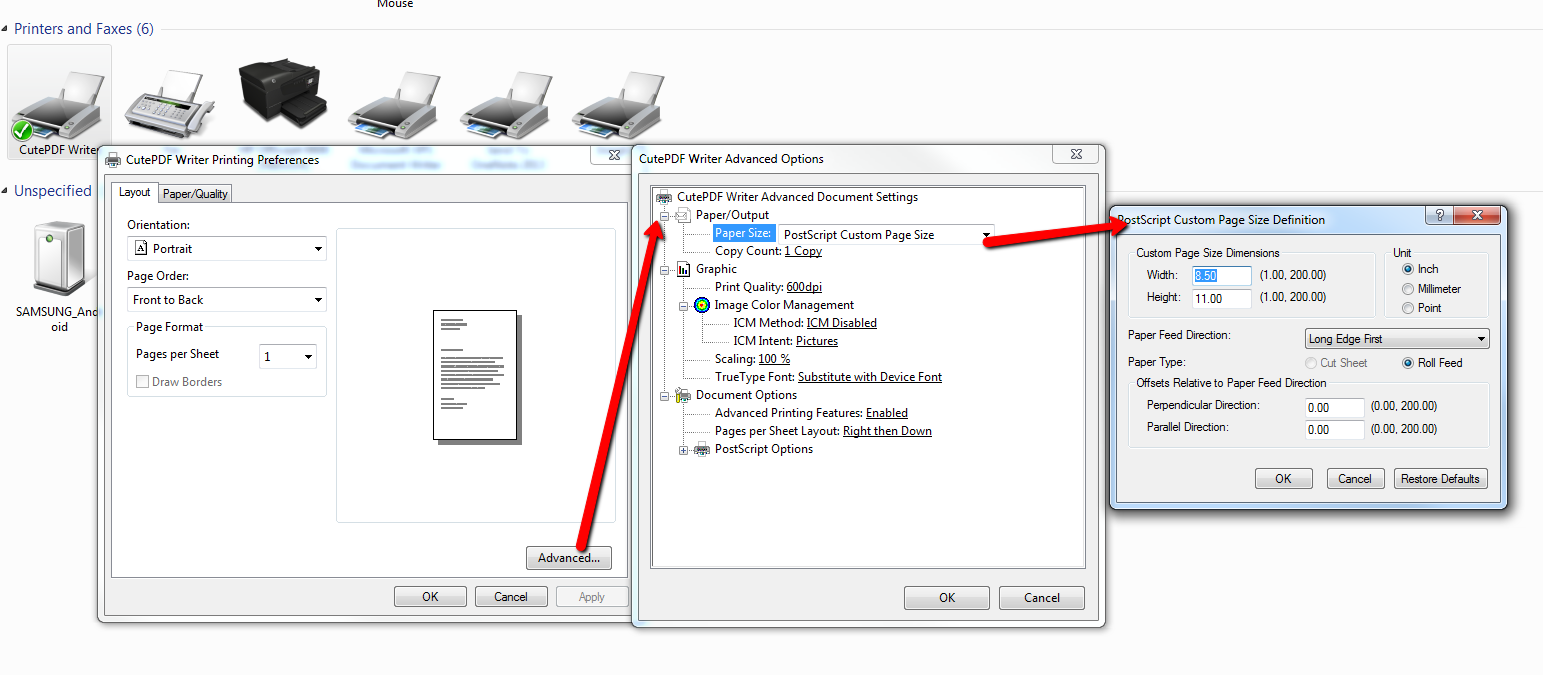The width and height of the screenshot is (1543, 675).
Task: Click the Perpendicular Direction offset field
Action: tap(1335, 407)
